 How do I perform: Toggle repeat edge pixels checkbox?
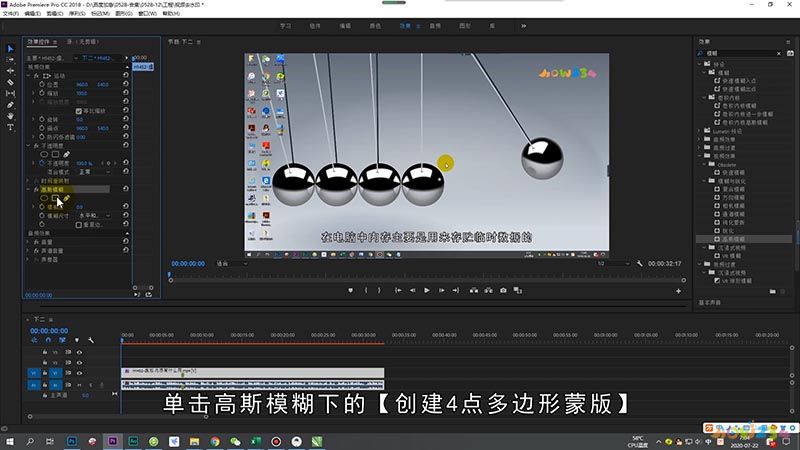click(x=79, y=224)
